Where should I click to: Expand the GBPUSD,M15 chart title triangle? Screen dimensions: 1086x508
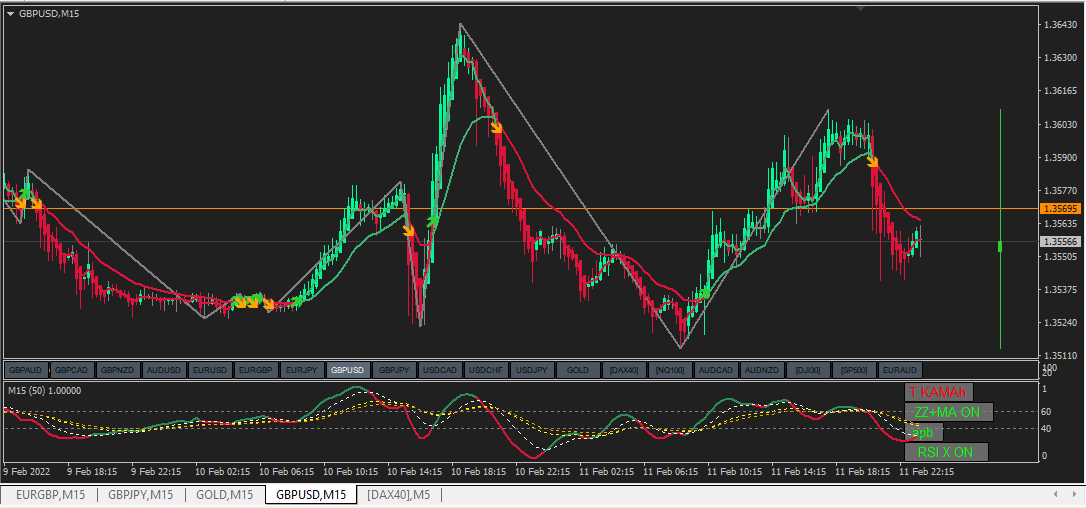click(x=11, y=13)
